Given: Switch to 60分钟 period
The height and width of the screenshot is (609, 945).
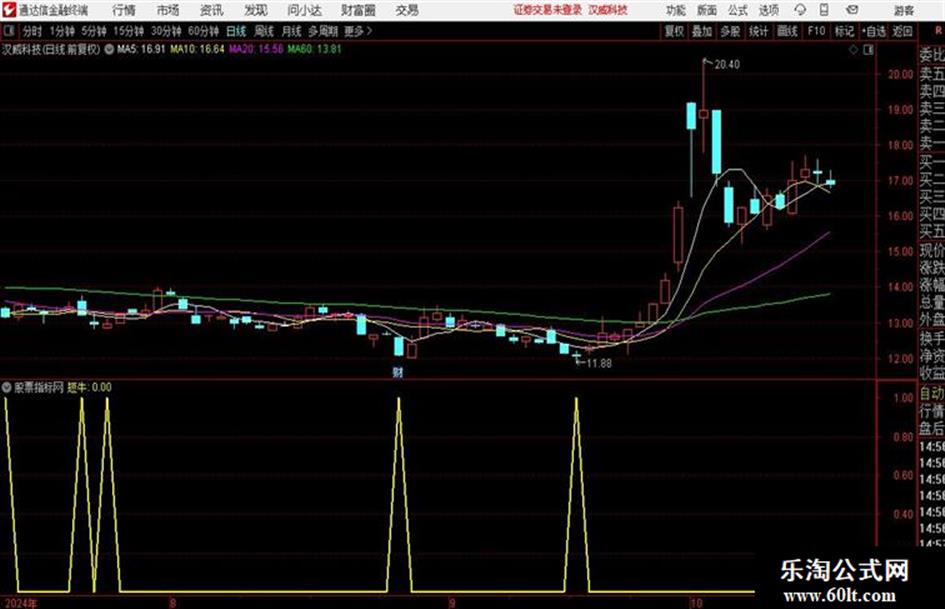Looking at the screenshot, I should pyautogui.click(x=204, y=31).
